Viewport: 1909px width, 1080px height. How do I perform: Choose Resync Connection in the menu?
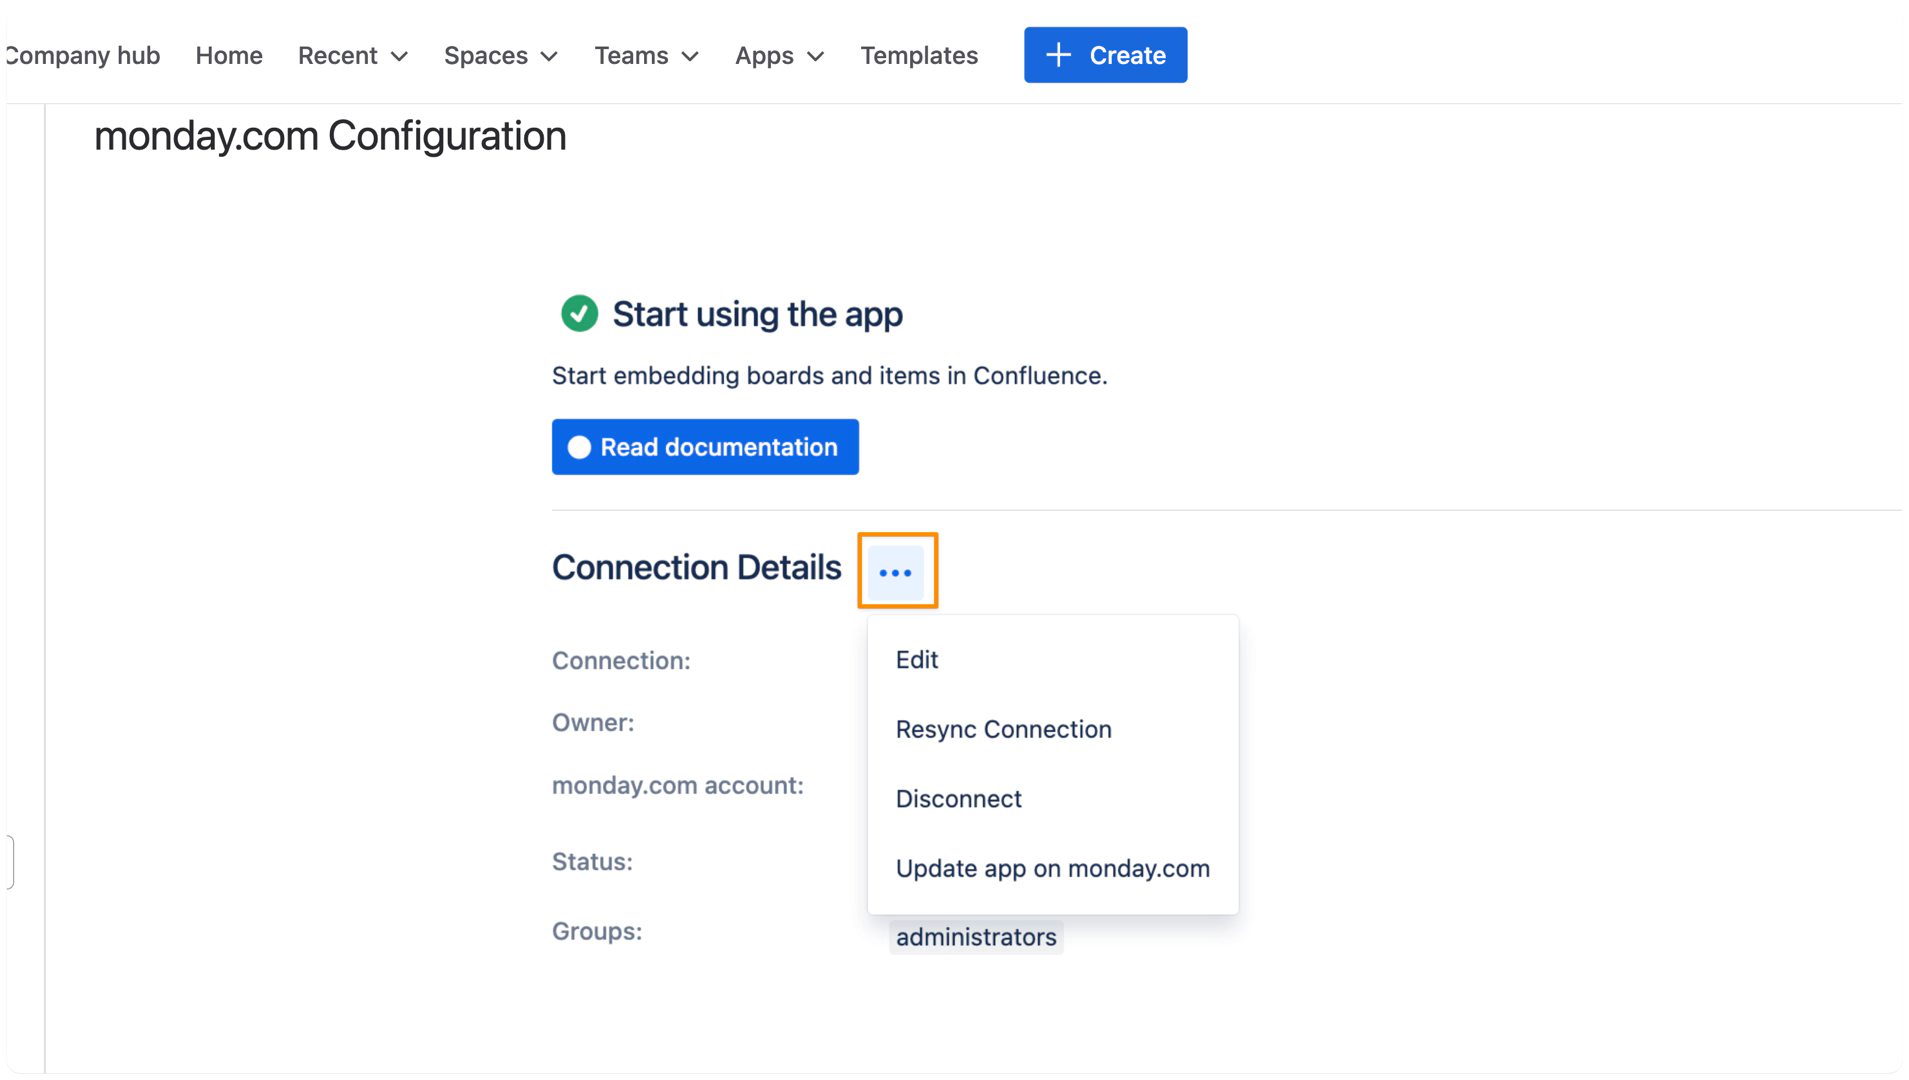point(1052,730)
